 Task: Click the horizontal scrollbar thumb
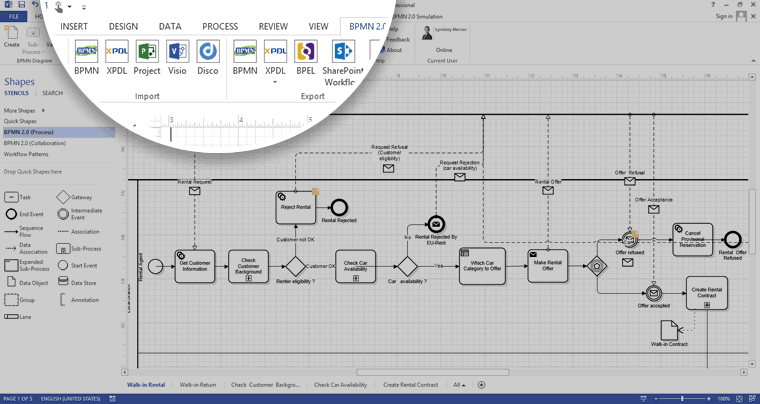433,373
